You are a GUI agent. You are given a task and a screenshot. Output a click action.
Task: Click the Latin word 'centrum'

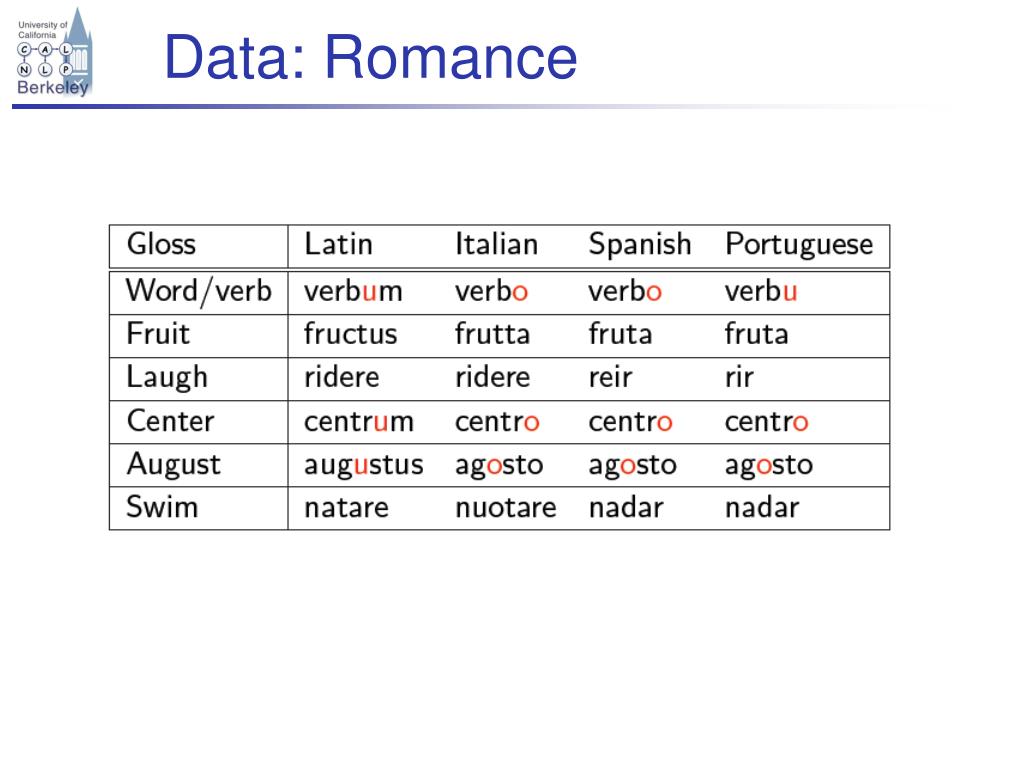coord(359,421)
